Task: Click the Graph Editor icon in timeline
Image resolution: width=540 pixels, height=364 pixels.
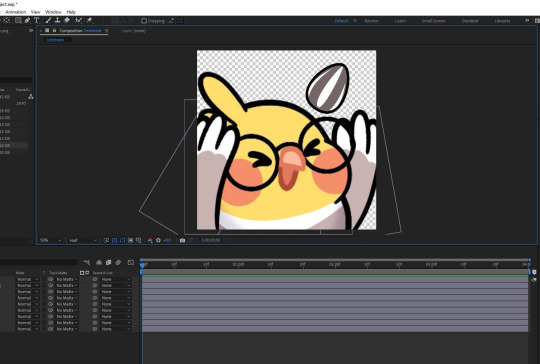Action: coord(131,263)
